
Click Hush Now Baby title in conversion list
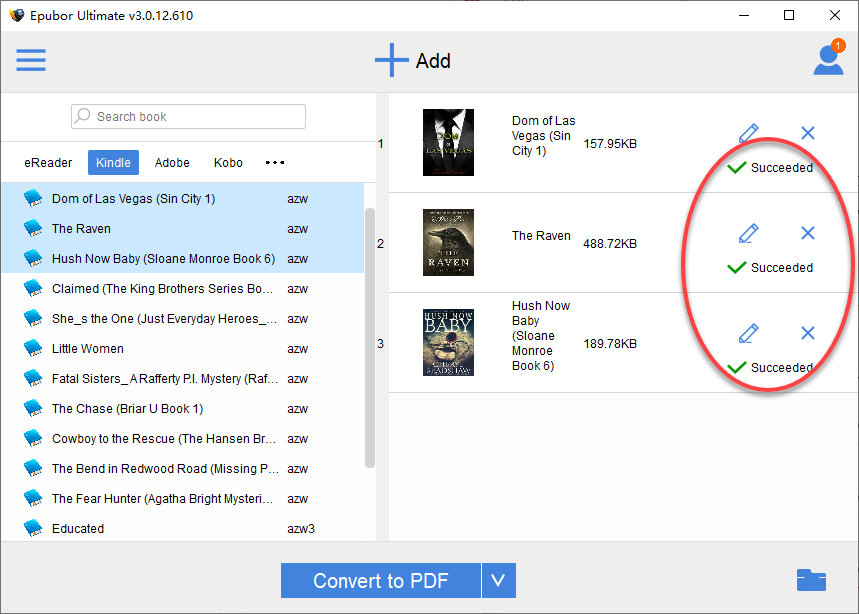click(x=541, y=336)
